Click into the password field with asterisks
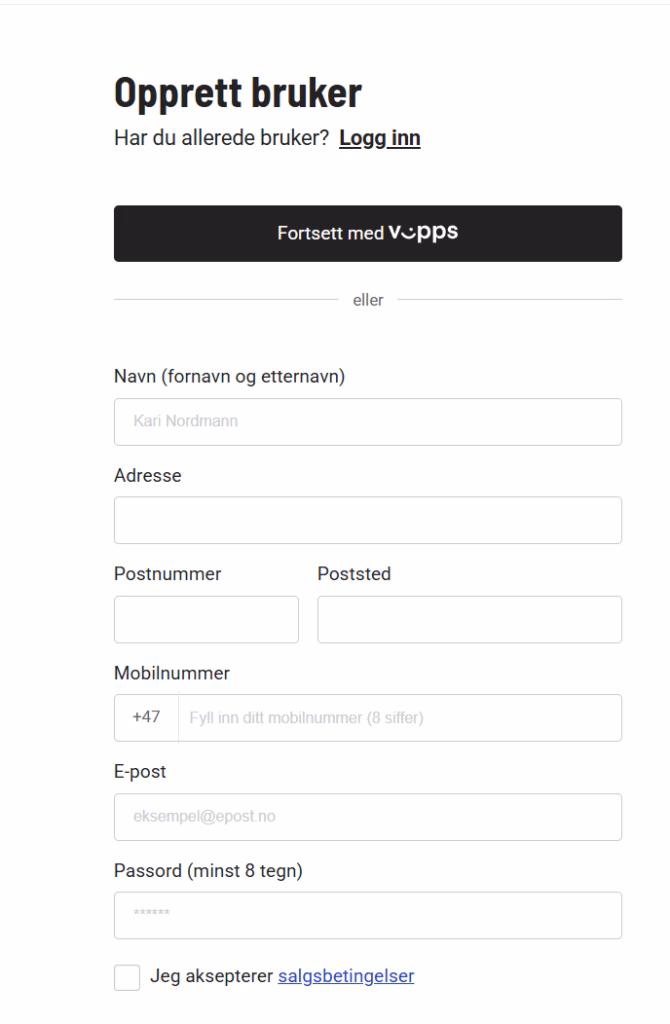The height and width of the screenshot is (1024, 670). click(368, 915)
